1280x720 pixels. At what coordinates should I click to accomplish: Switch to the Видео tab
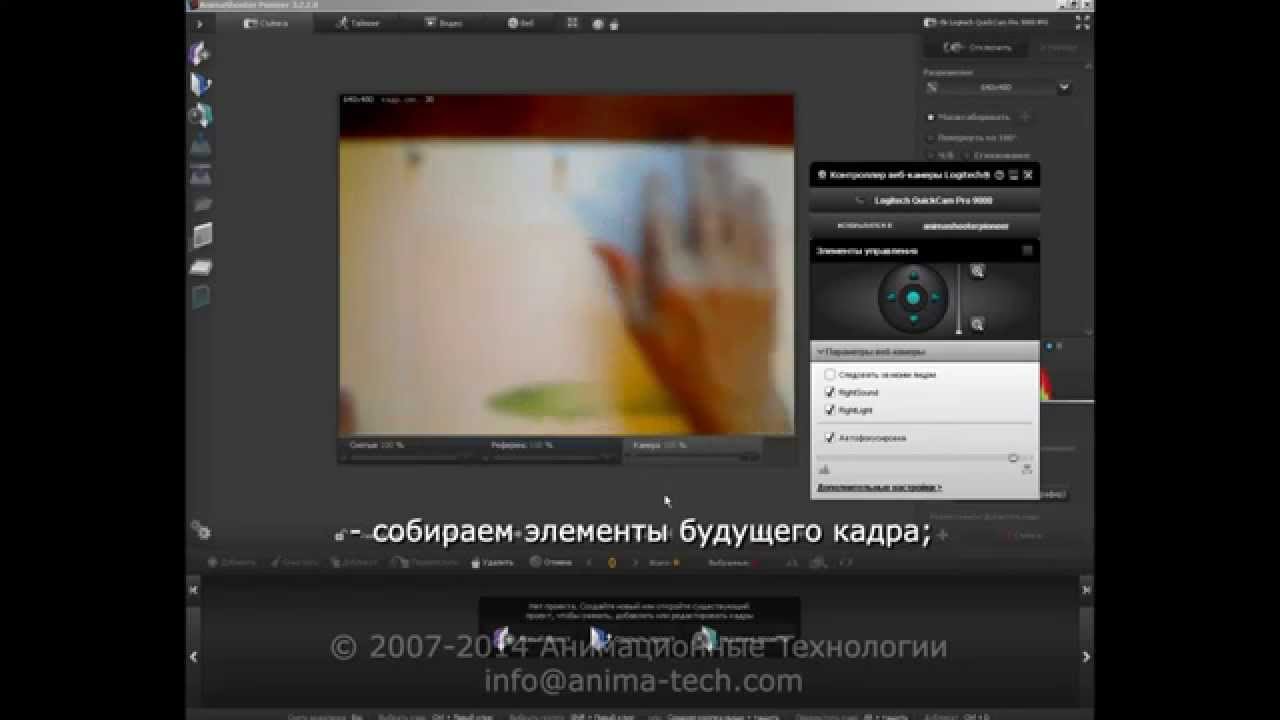(443, 23)
